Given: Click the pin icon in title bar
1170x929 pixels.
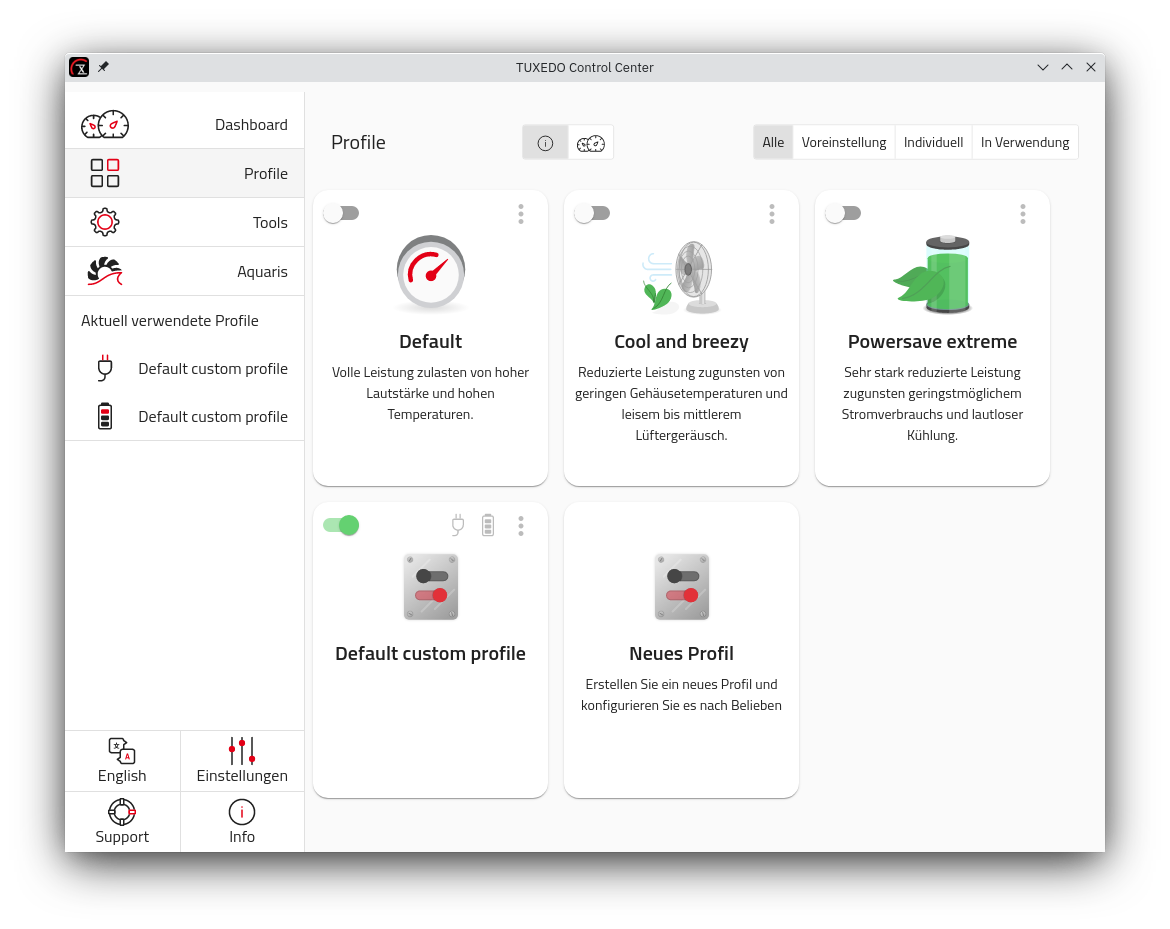Looking at the screenshot, I should click(104, 67).
